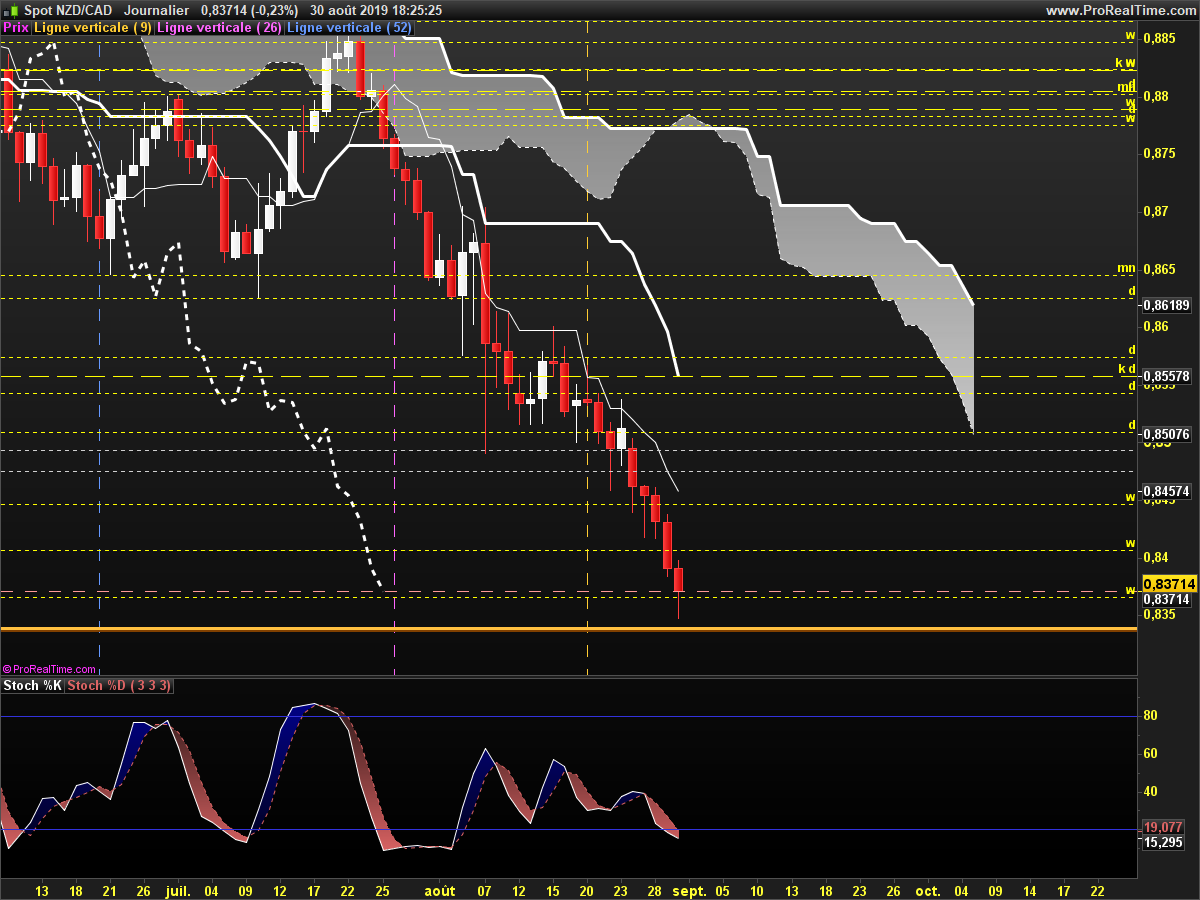The width and height of the screenshot is (1200, 900).
Task: Select the Prix indicator label
Action: coord(16,28)
